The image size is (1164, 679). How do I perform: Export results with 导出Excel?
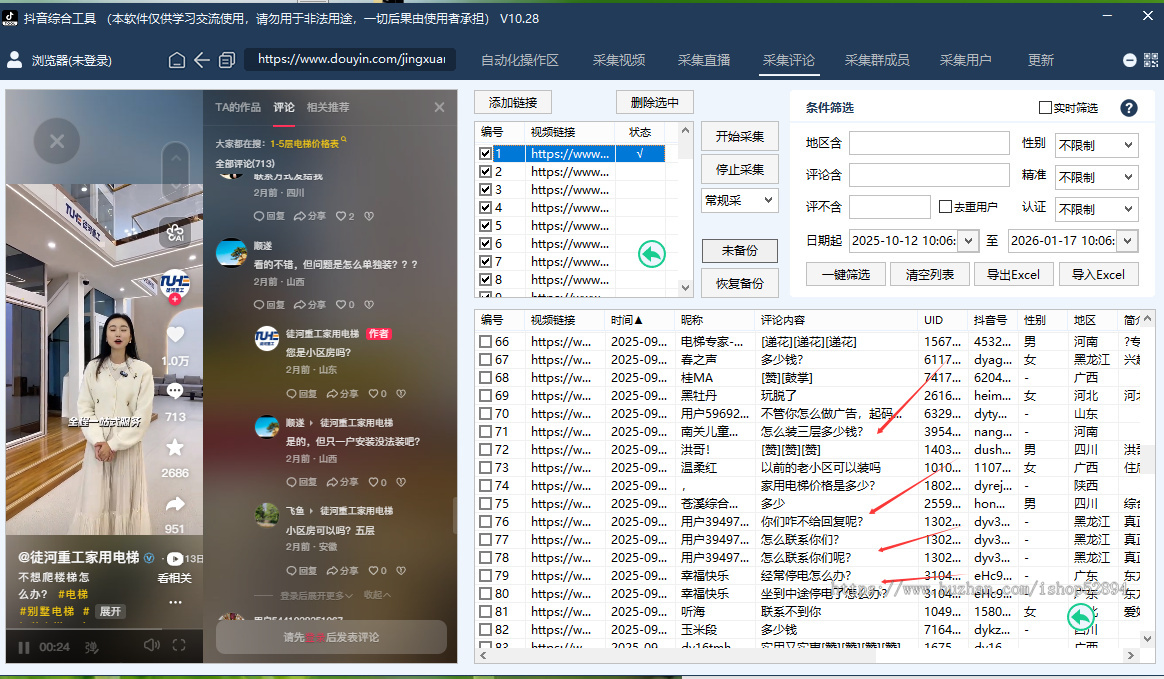pos(1013,275)
